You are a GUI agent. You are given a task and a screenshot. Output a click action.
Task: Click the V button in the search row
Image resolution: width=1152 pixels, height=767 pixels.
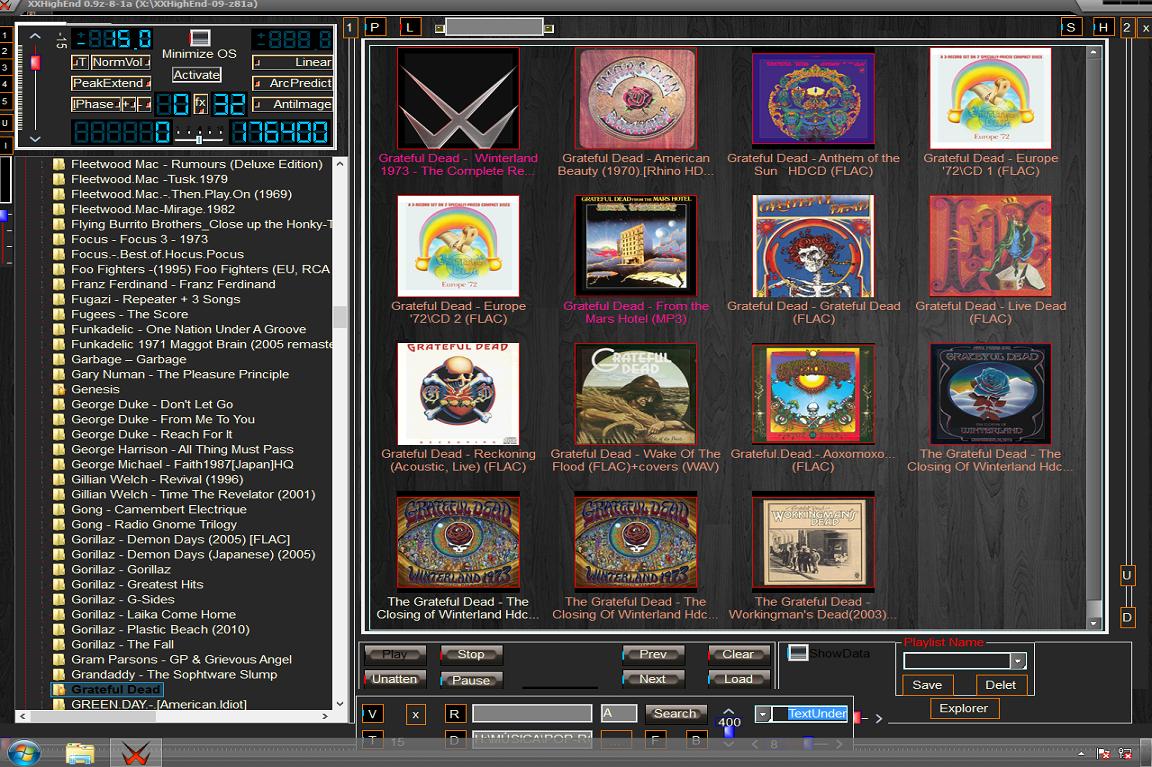(372, 713)
